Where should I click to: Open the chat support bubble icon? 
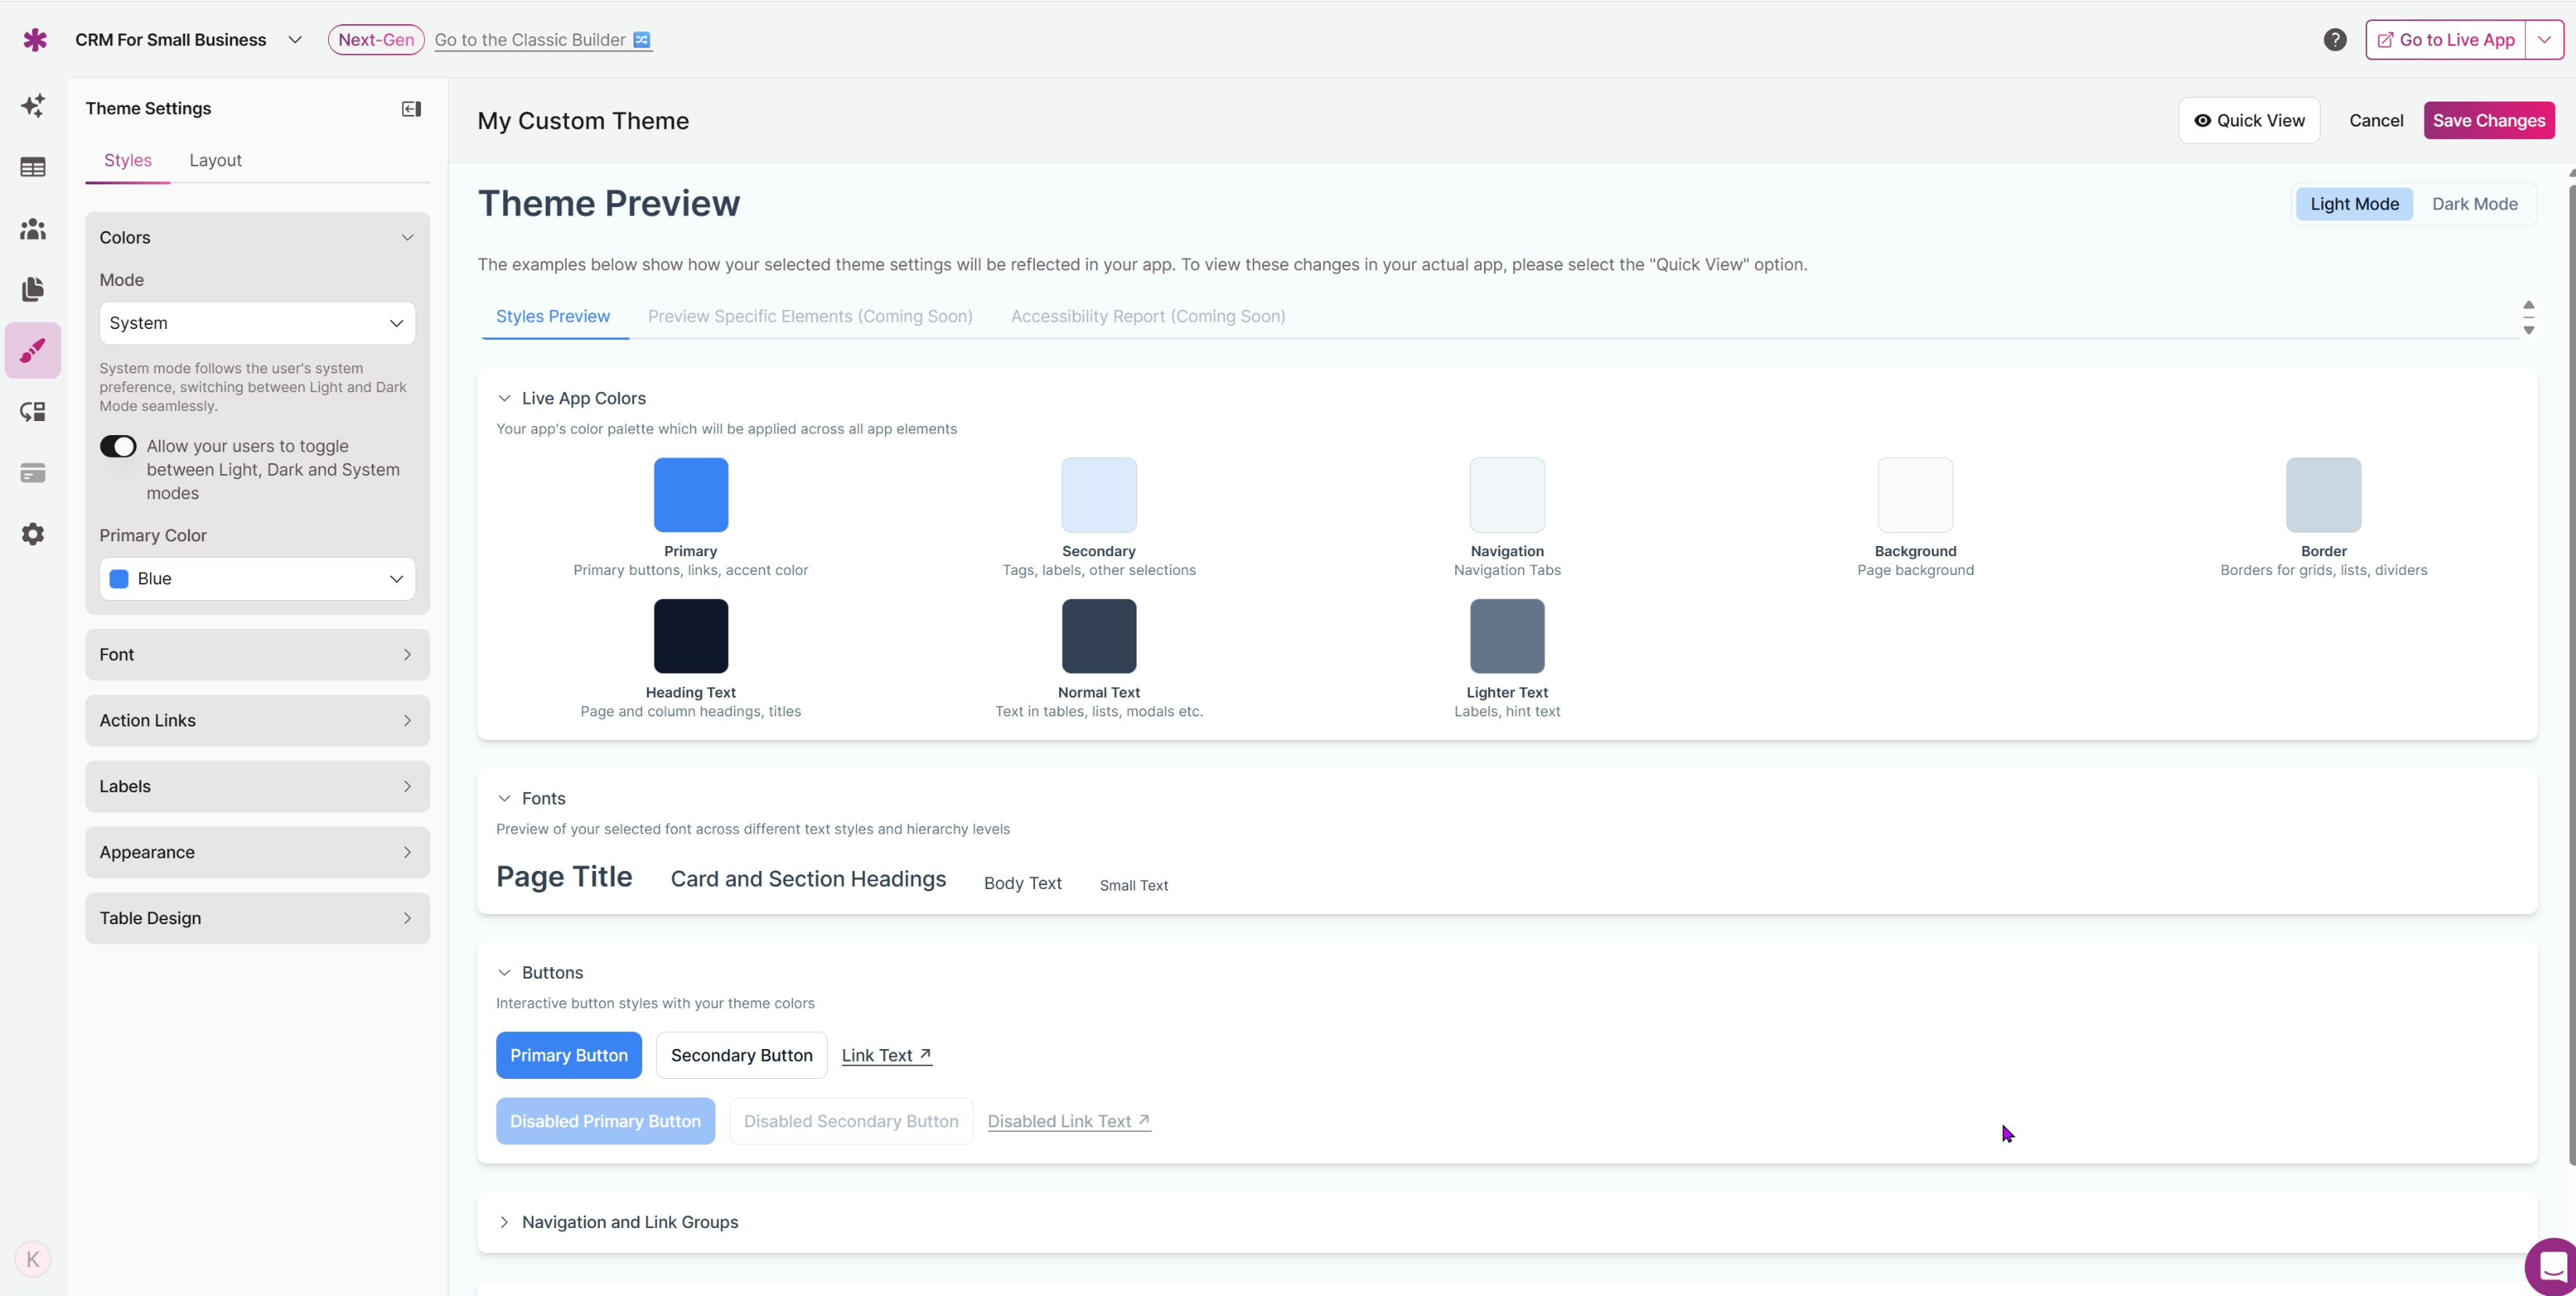tap(2551, 1266)
